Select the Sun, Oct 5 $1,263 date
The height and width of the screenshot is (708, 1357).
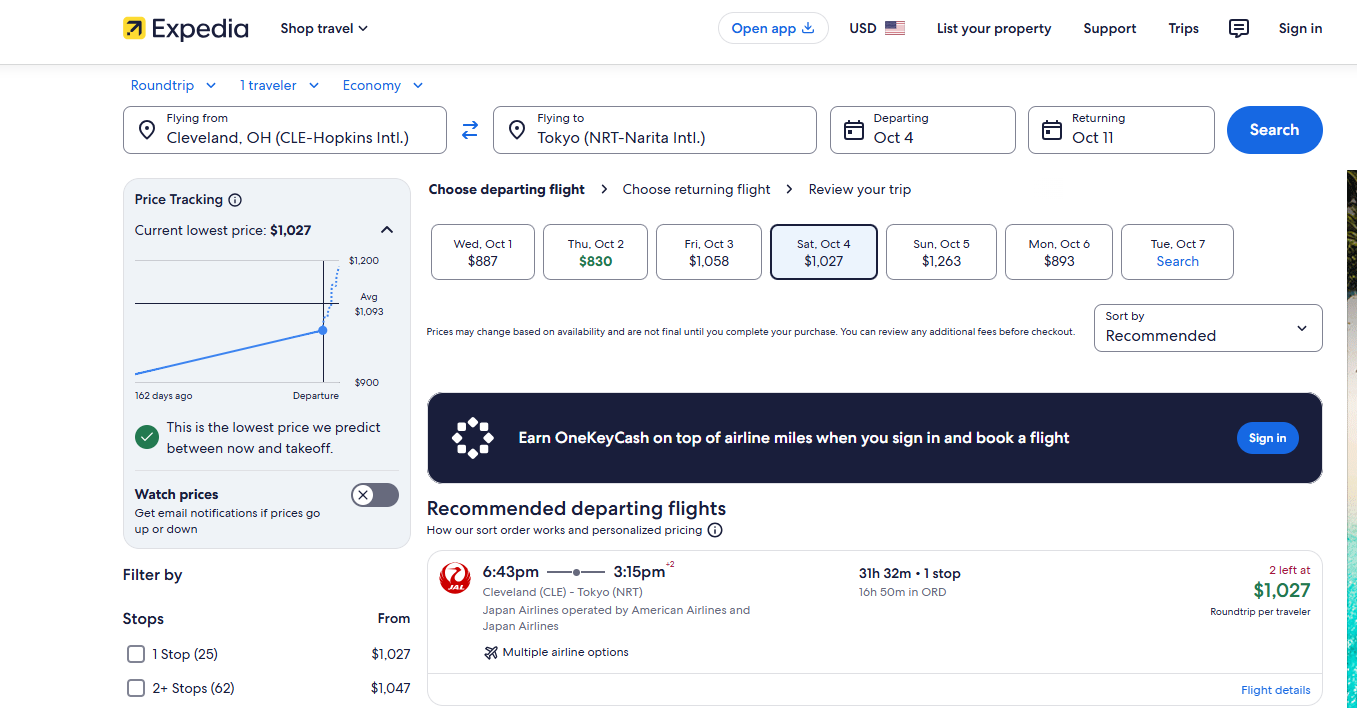941,252
